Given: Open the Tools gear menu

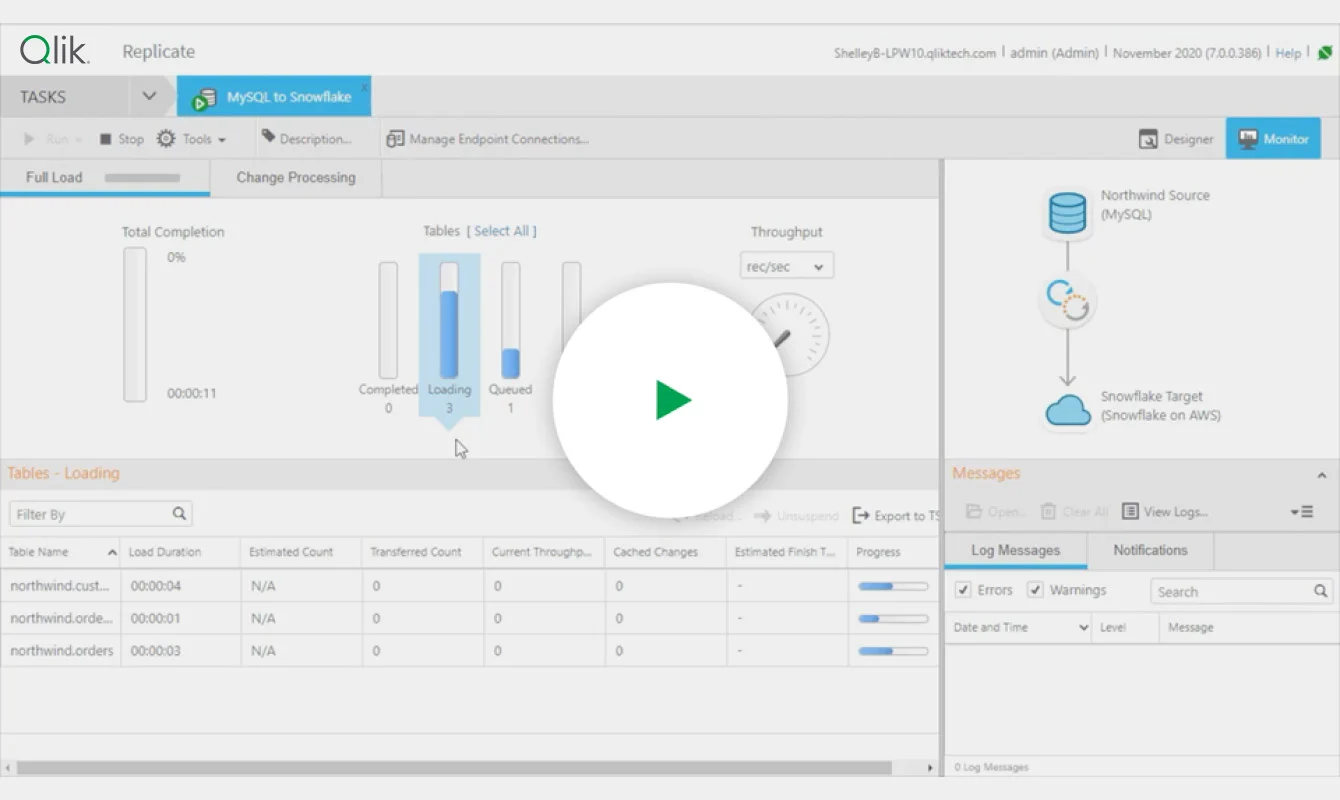Looking at the screenshot, I should (x=192, y=139).
